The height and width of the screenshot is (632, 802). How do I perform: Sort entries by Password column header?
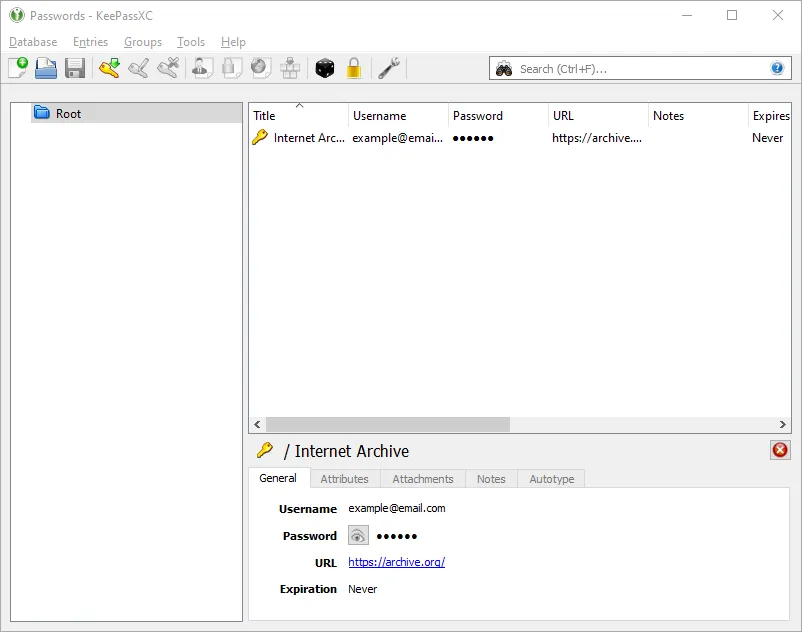498,116
